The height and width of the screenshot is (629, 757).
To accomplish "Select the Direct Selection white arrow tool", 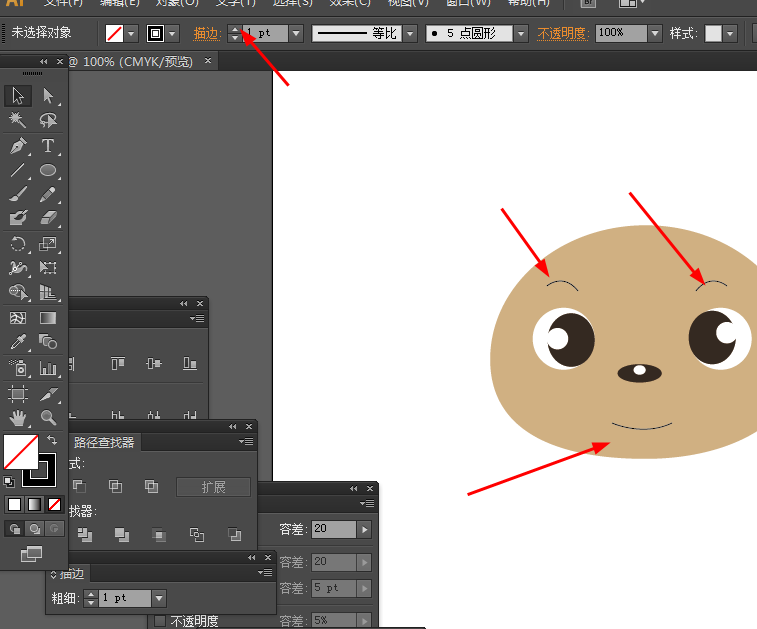I will (48, 97).
